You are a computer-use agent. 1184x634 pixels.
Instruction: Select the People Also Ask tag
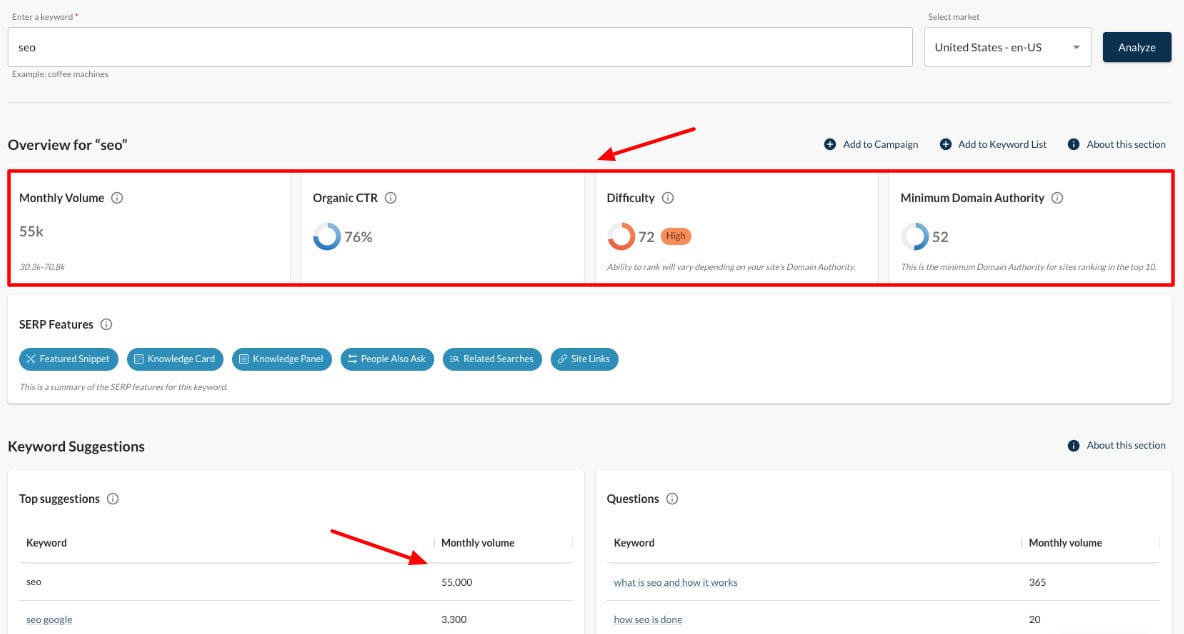click(x=387, y=359)
